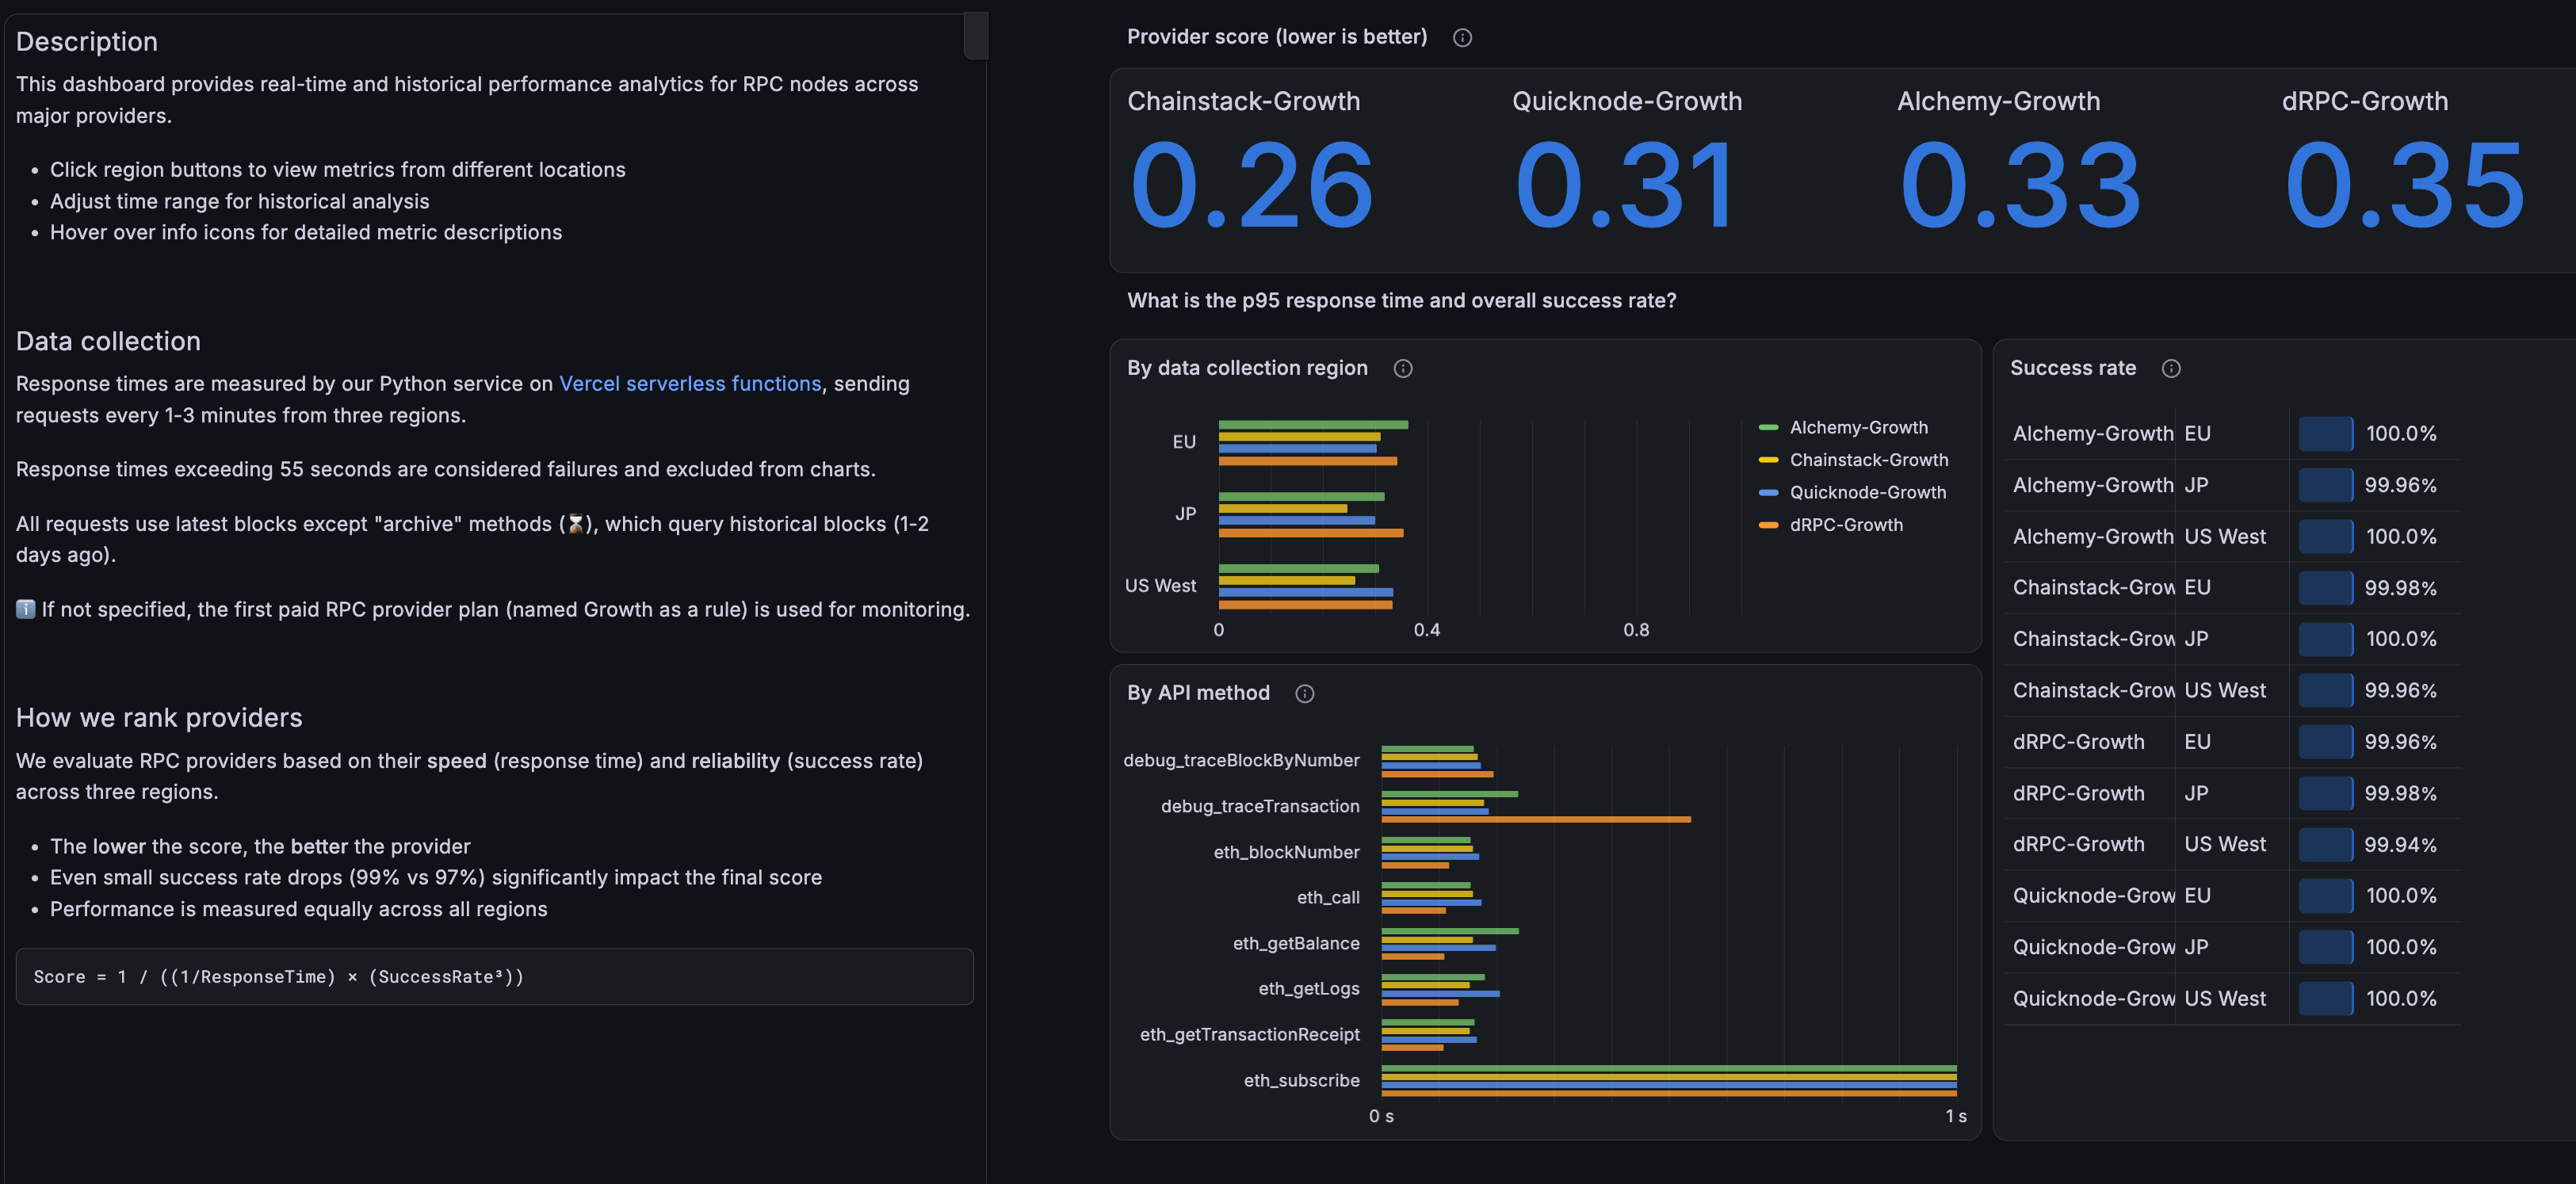This screenshot has width=2576, height=1184.
Task: Open the Provider score info icon
Action: point(1462,38)
